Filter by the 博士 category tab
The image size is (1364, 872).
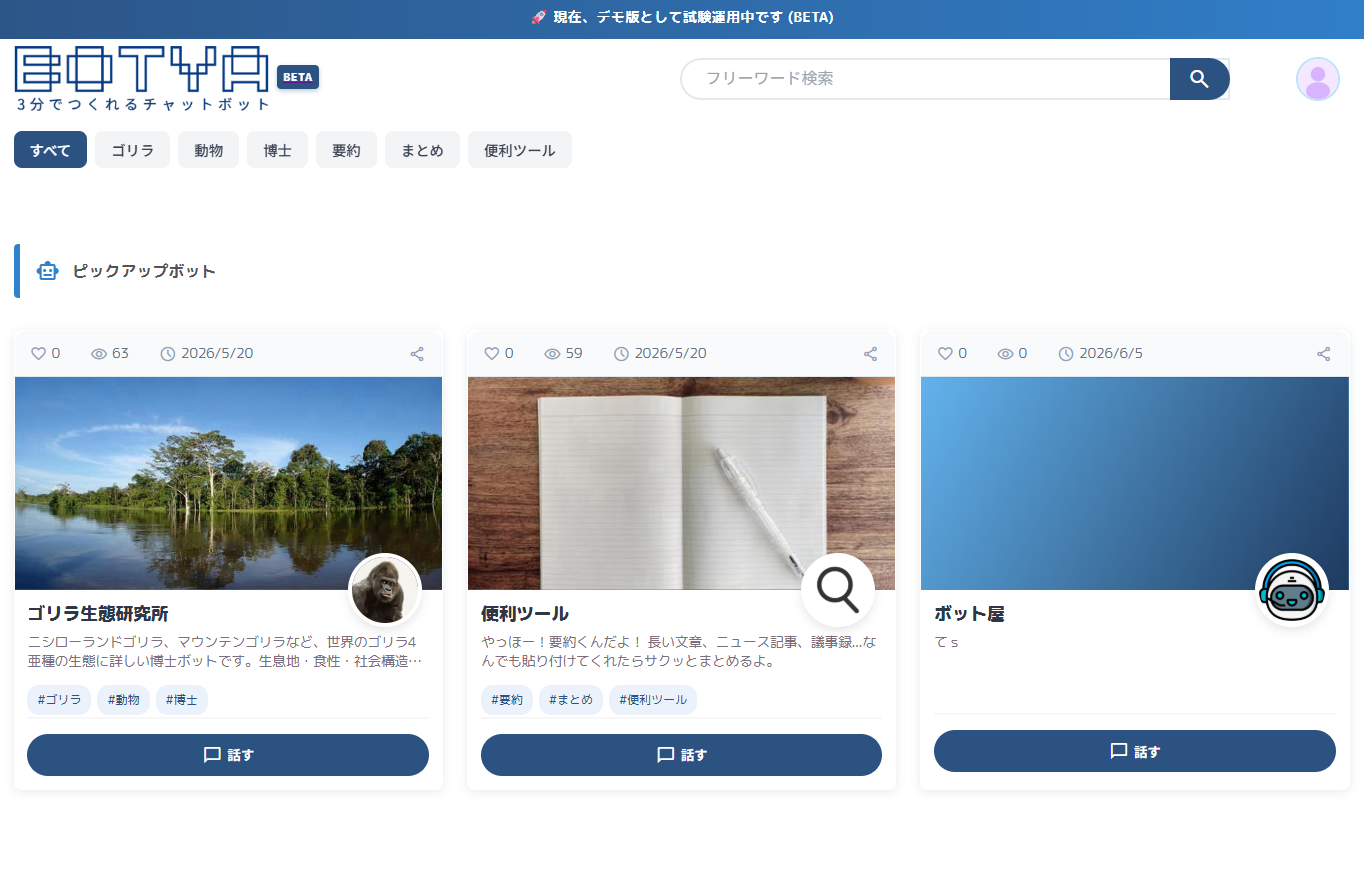click(x=277, y=150)
